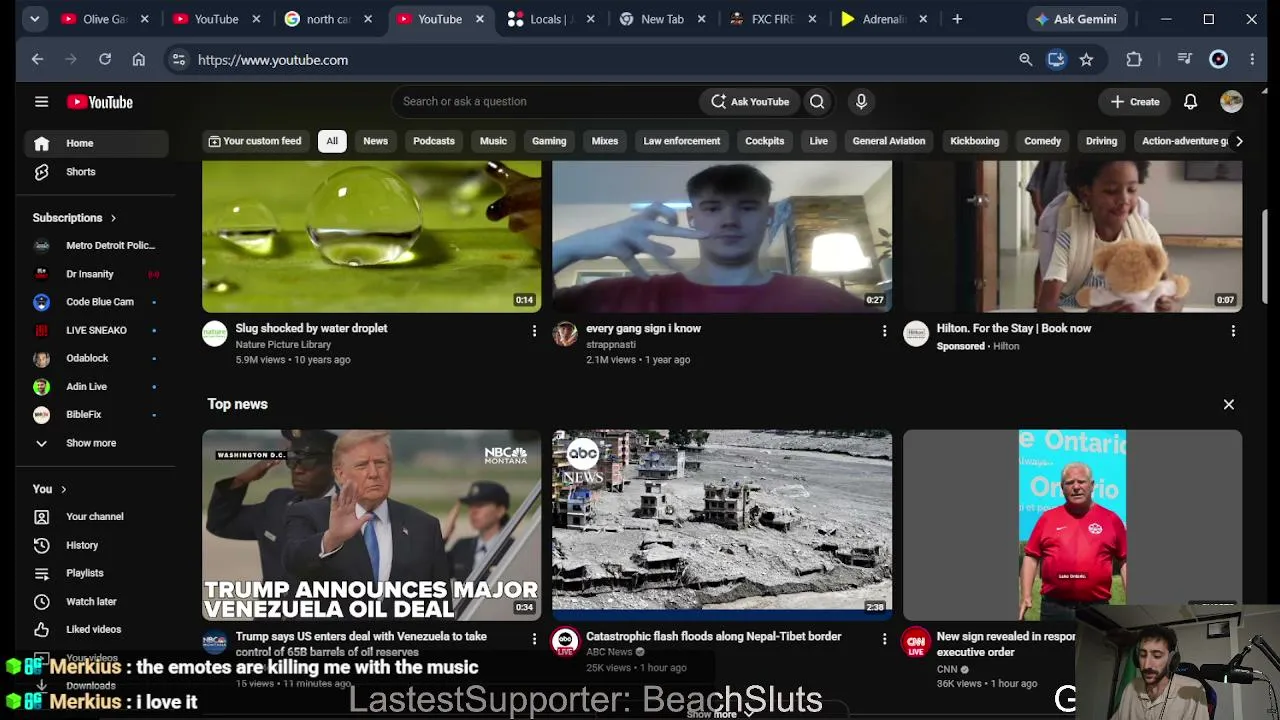Open the notifications bell

[x=1190, y=101]
